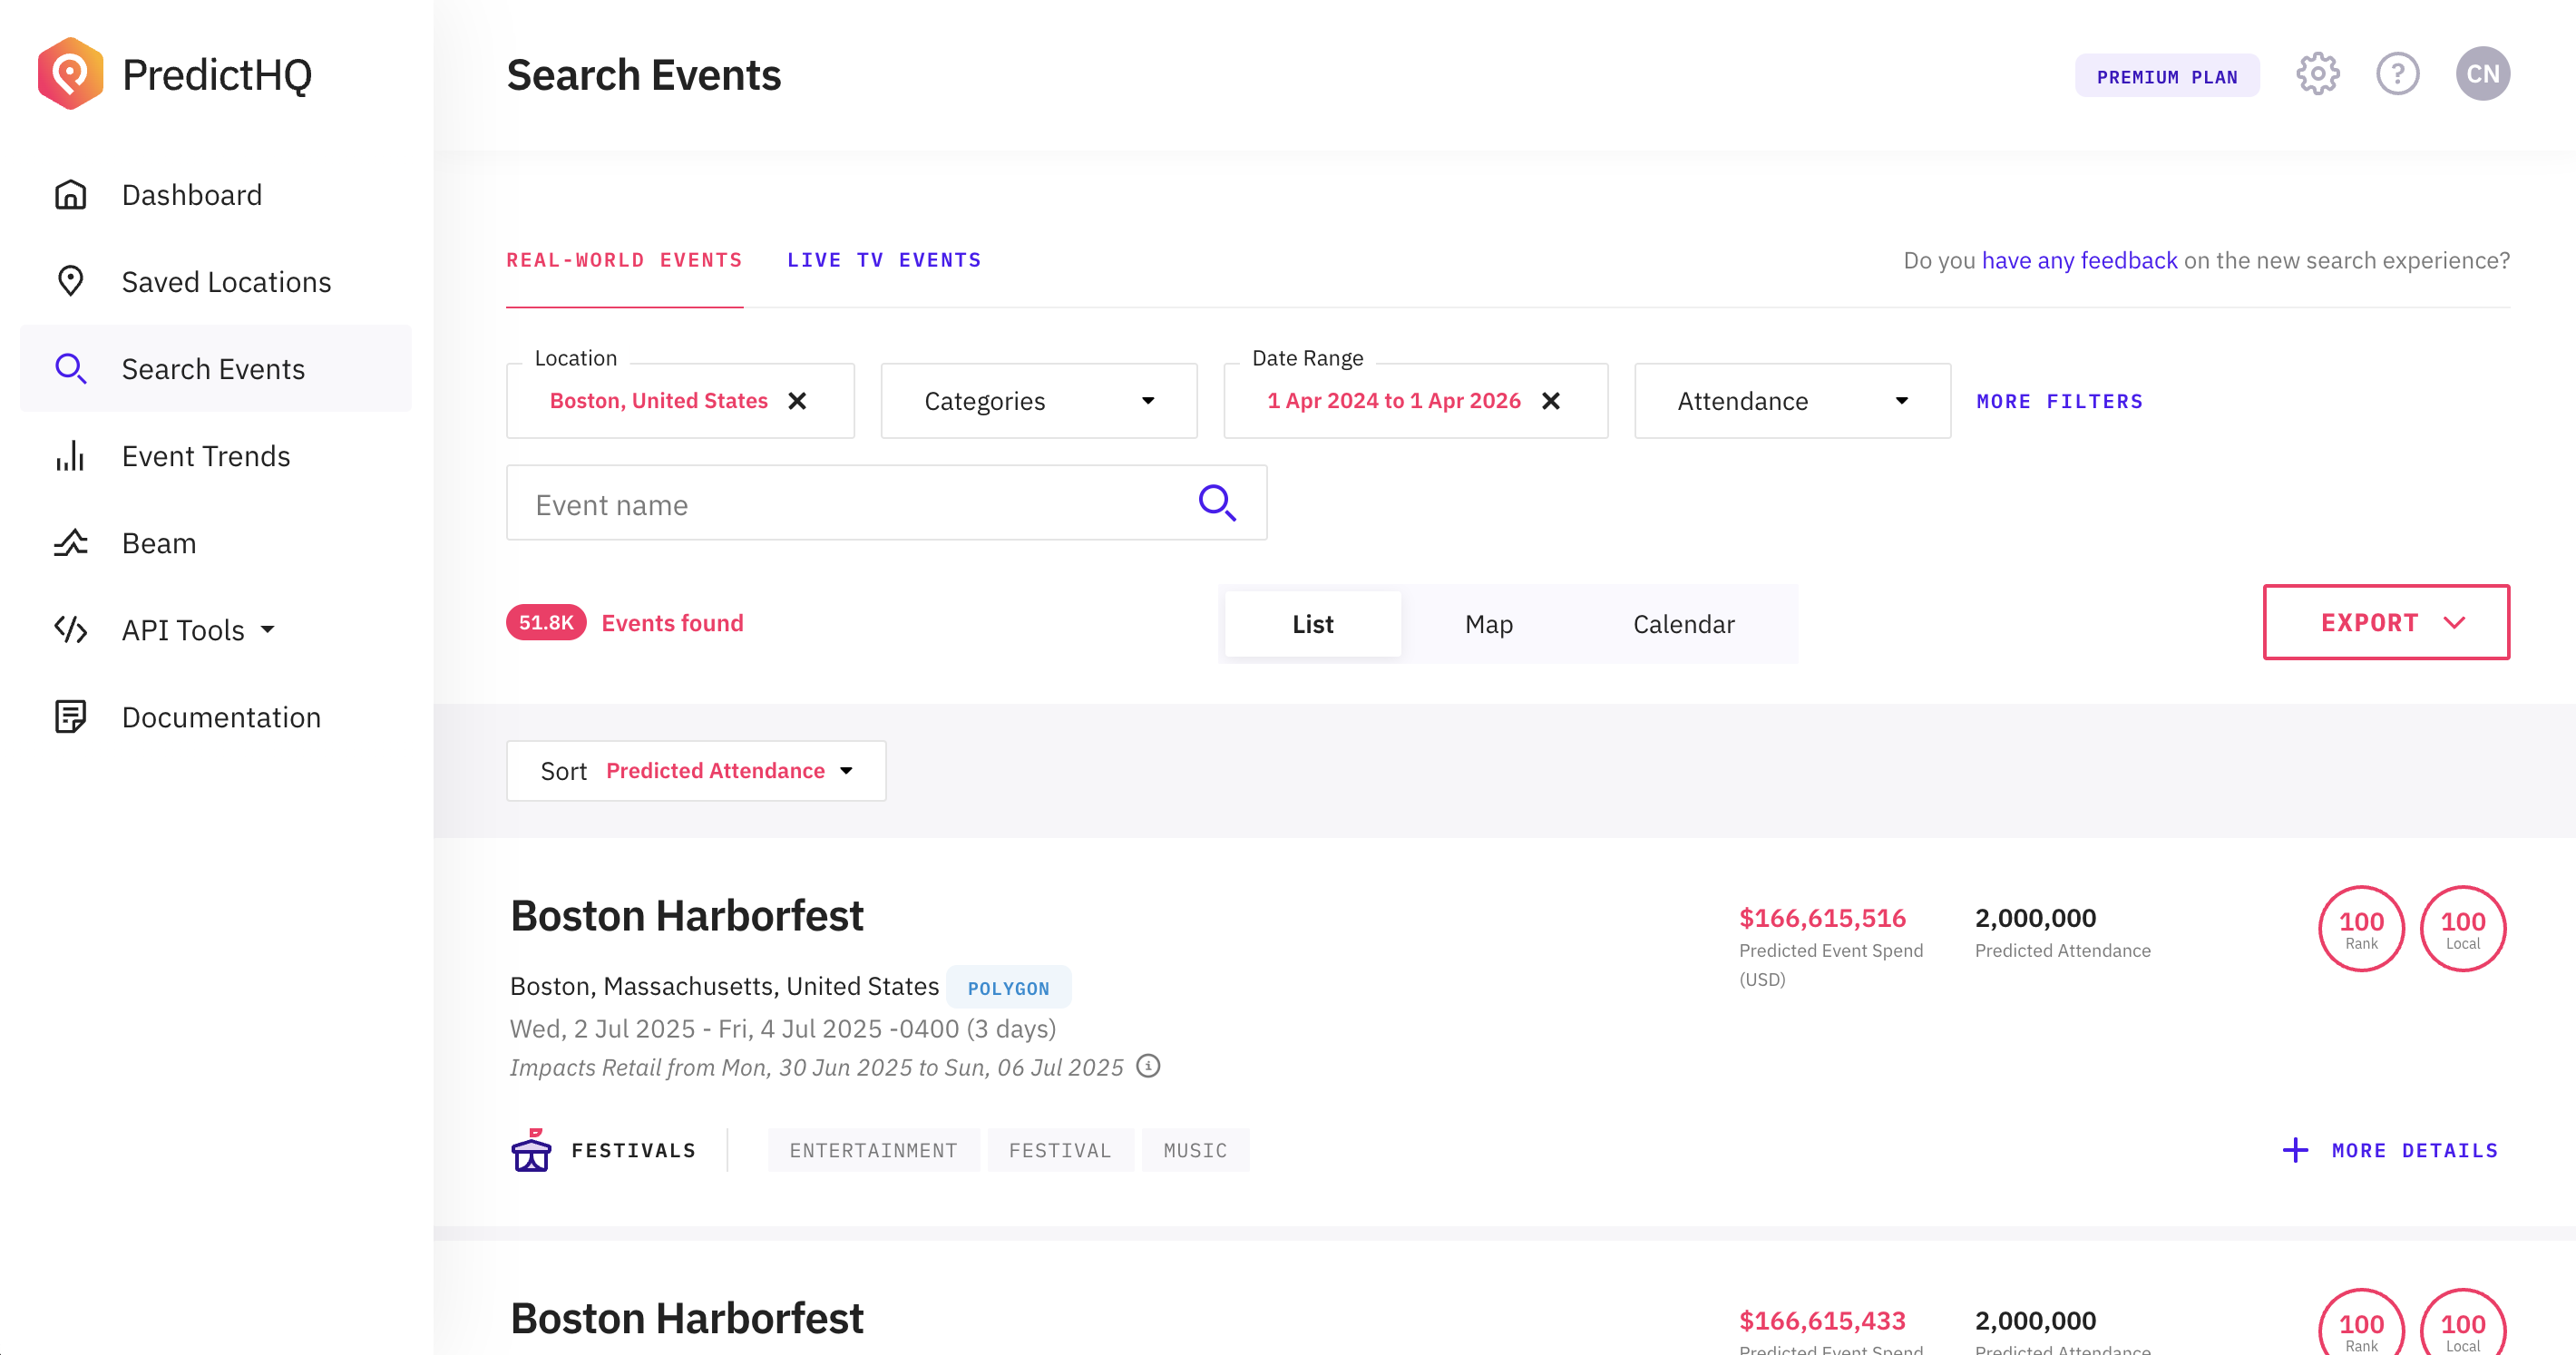The width and height of the screenshot is (2576, 1355).
Task: Click the PredictHQ logo icon
Action: click(x=70, y=74)
